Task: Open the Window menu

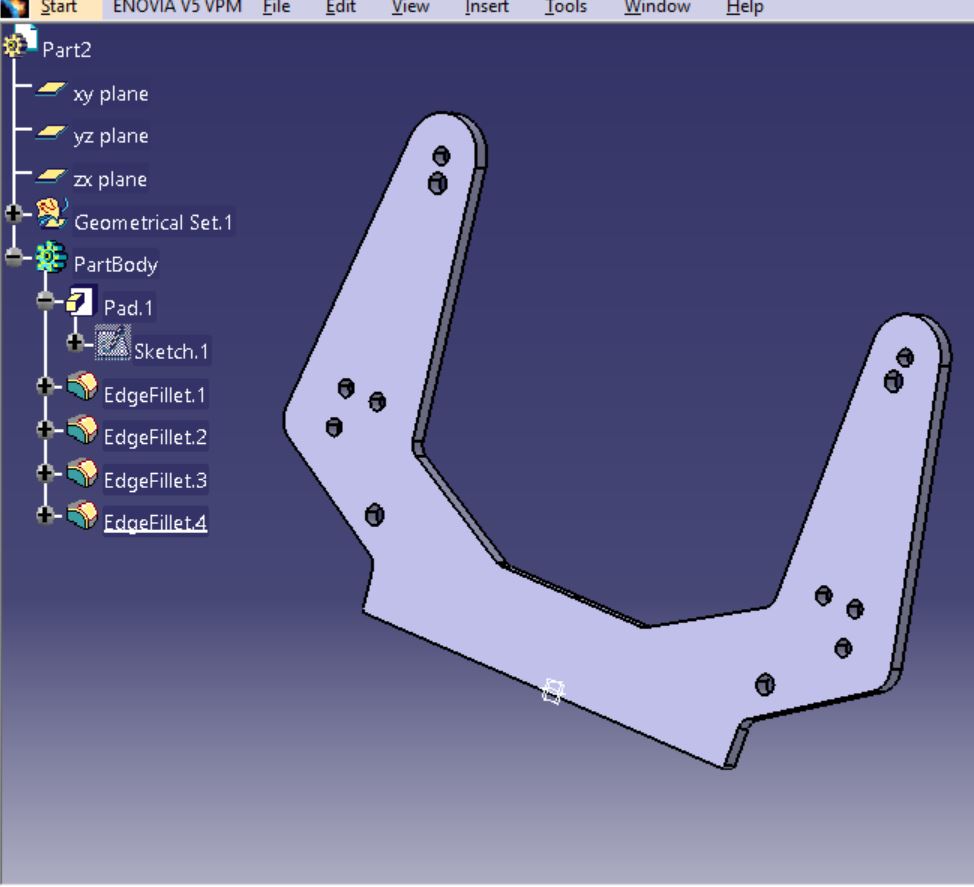Action: click(x=657, y=7)
